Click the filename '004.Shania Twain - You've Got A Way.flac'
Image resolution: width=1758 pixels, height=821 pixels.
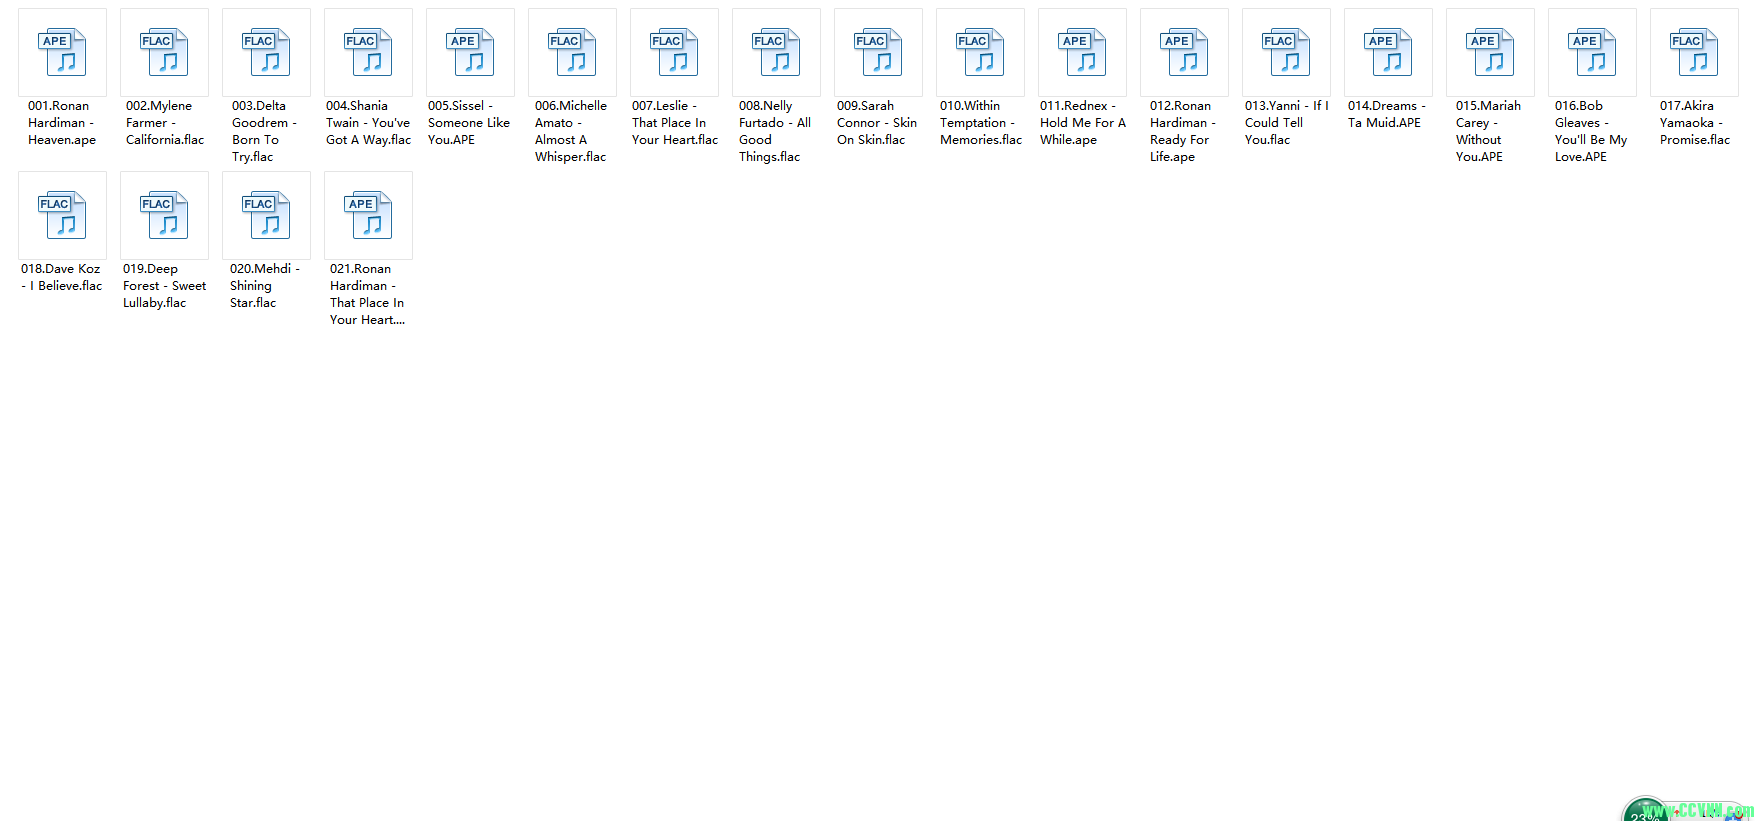(x=368, y=123)
